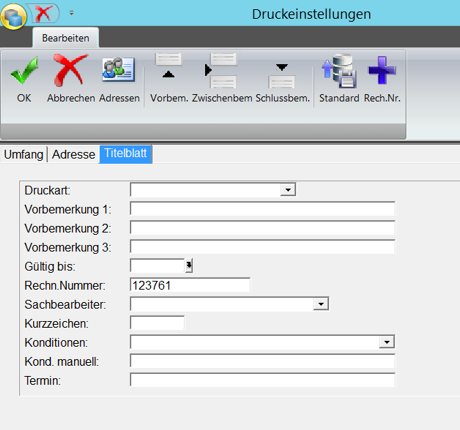The image size is (460, 430).
Task: Open the application orb menu button
Action: click(14, 16)
